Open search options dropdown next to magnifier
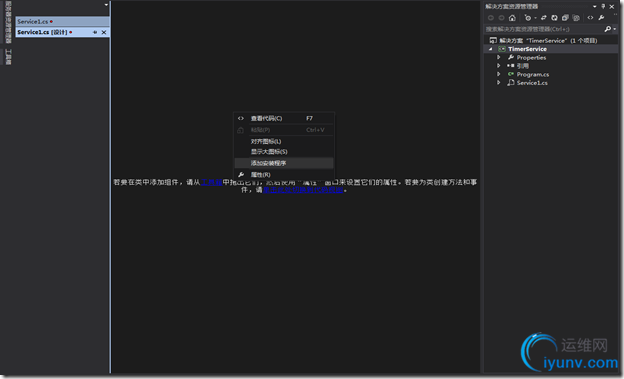The height and width of the screenshot is (379, 624). click(614, 29)
